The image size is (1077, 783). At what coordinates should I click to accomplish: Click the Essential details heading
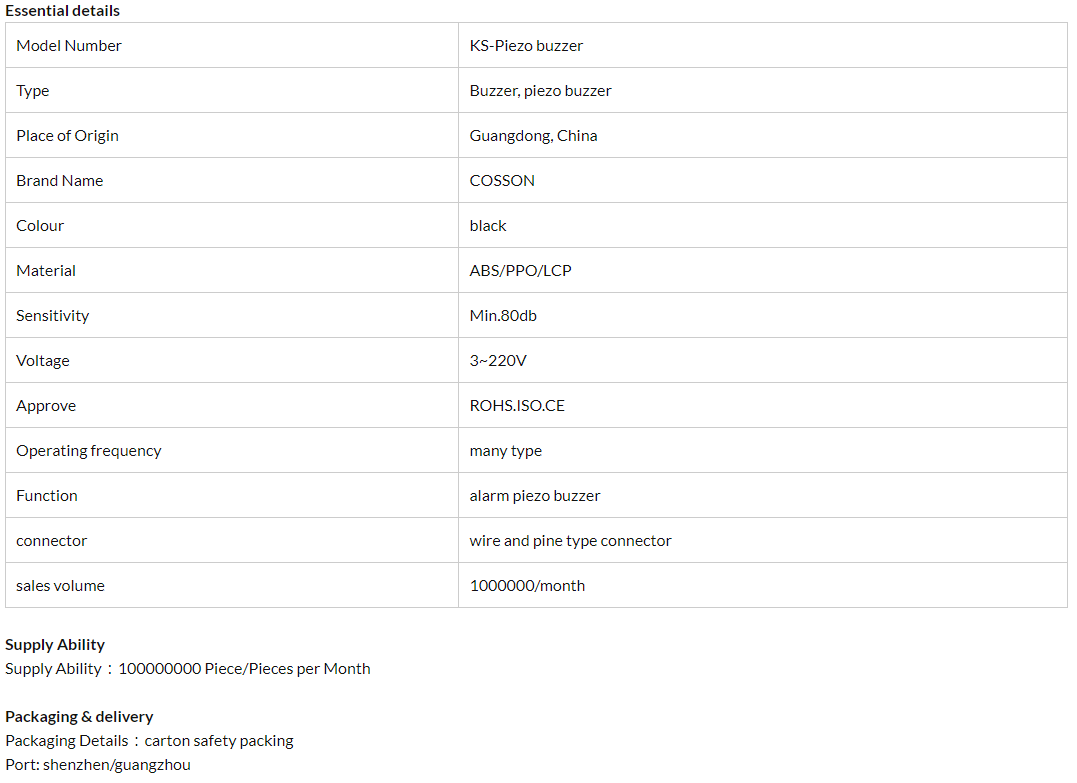point(62,11)
